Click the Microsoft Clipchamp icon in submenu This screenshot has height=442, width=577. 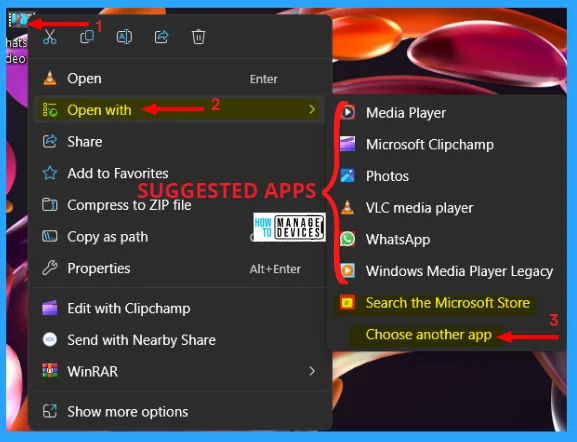(x=348, y=144)
